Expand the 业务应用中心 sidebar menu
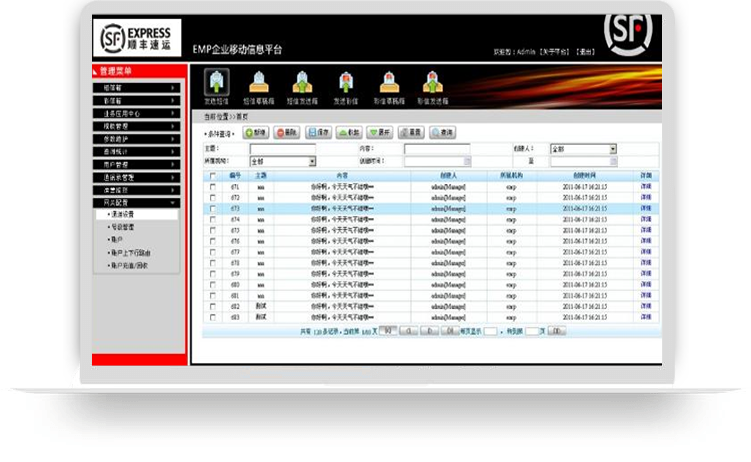Screen dimensions: 751x462 point(137,113)
